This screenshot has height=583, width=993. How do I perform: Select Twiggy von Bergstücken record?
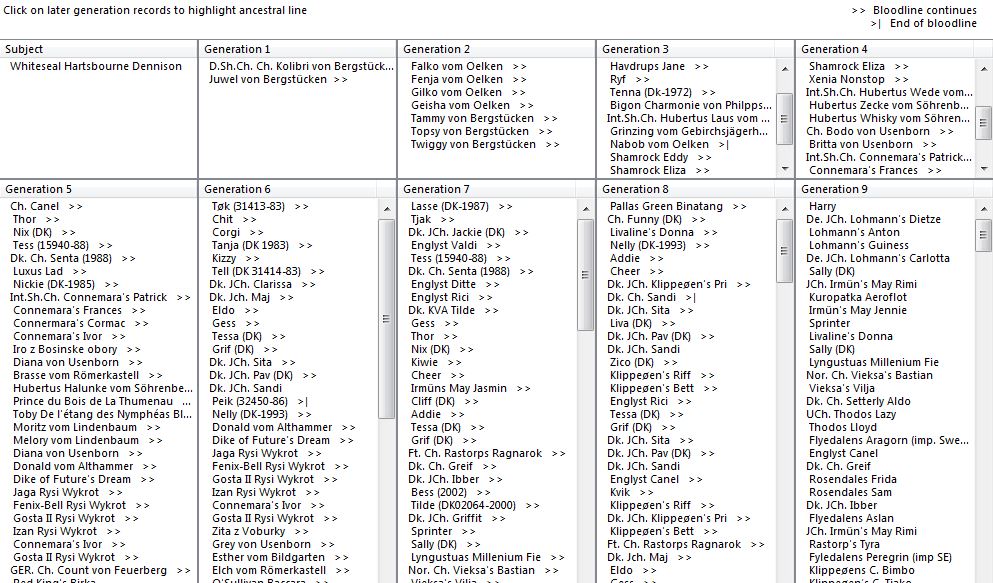click(485, 144)
